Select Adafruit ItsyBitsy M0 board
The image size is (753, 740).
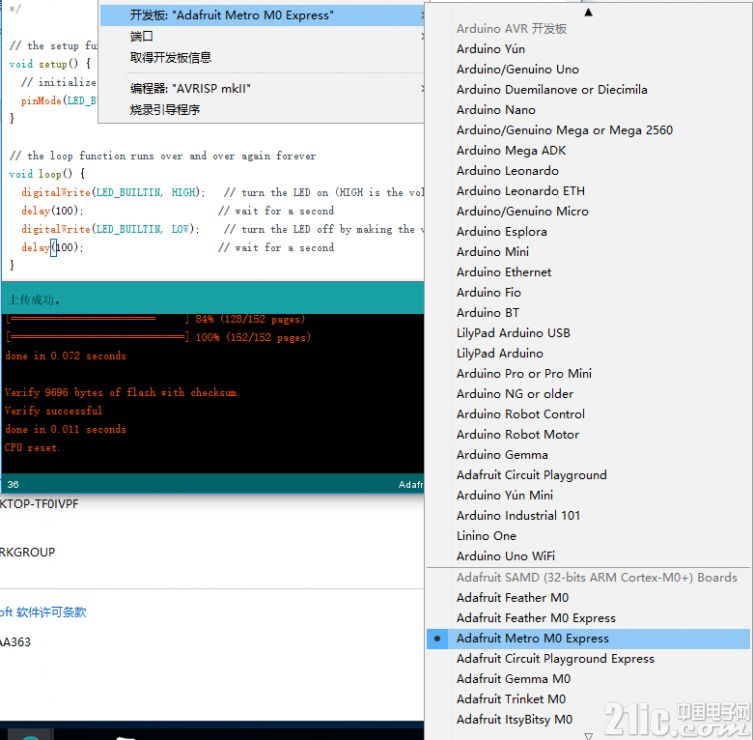coord(588,719)
